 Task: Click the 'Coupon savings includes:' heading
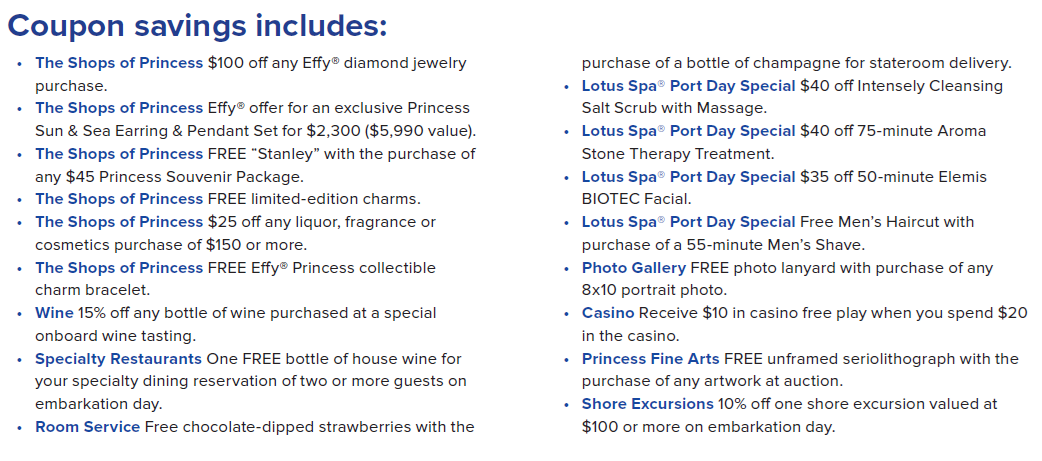pyautogui.click(x=197, y=25)
